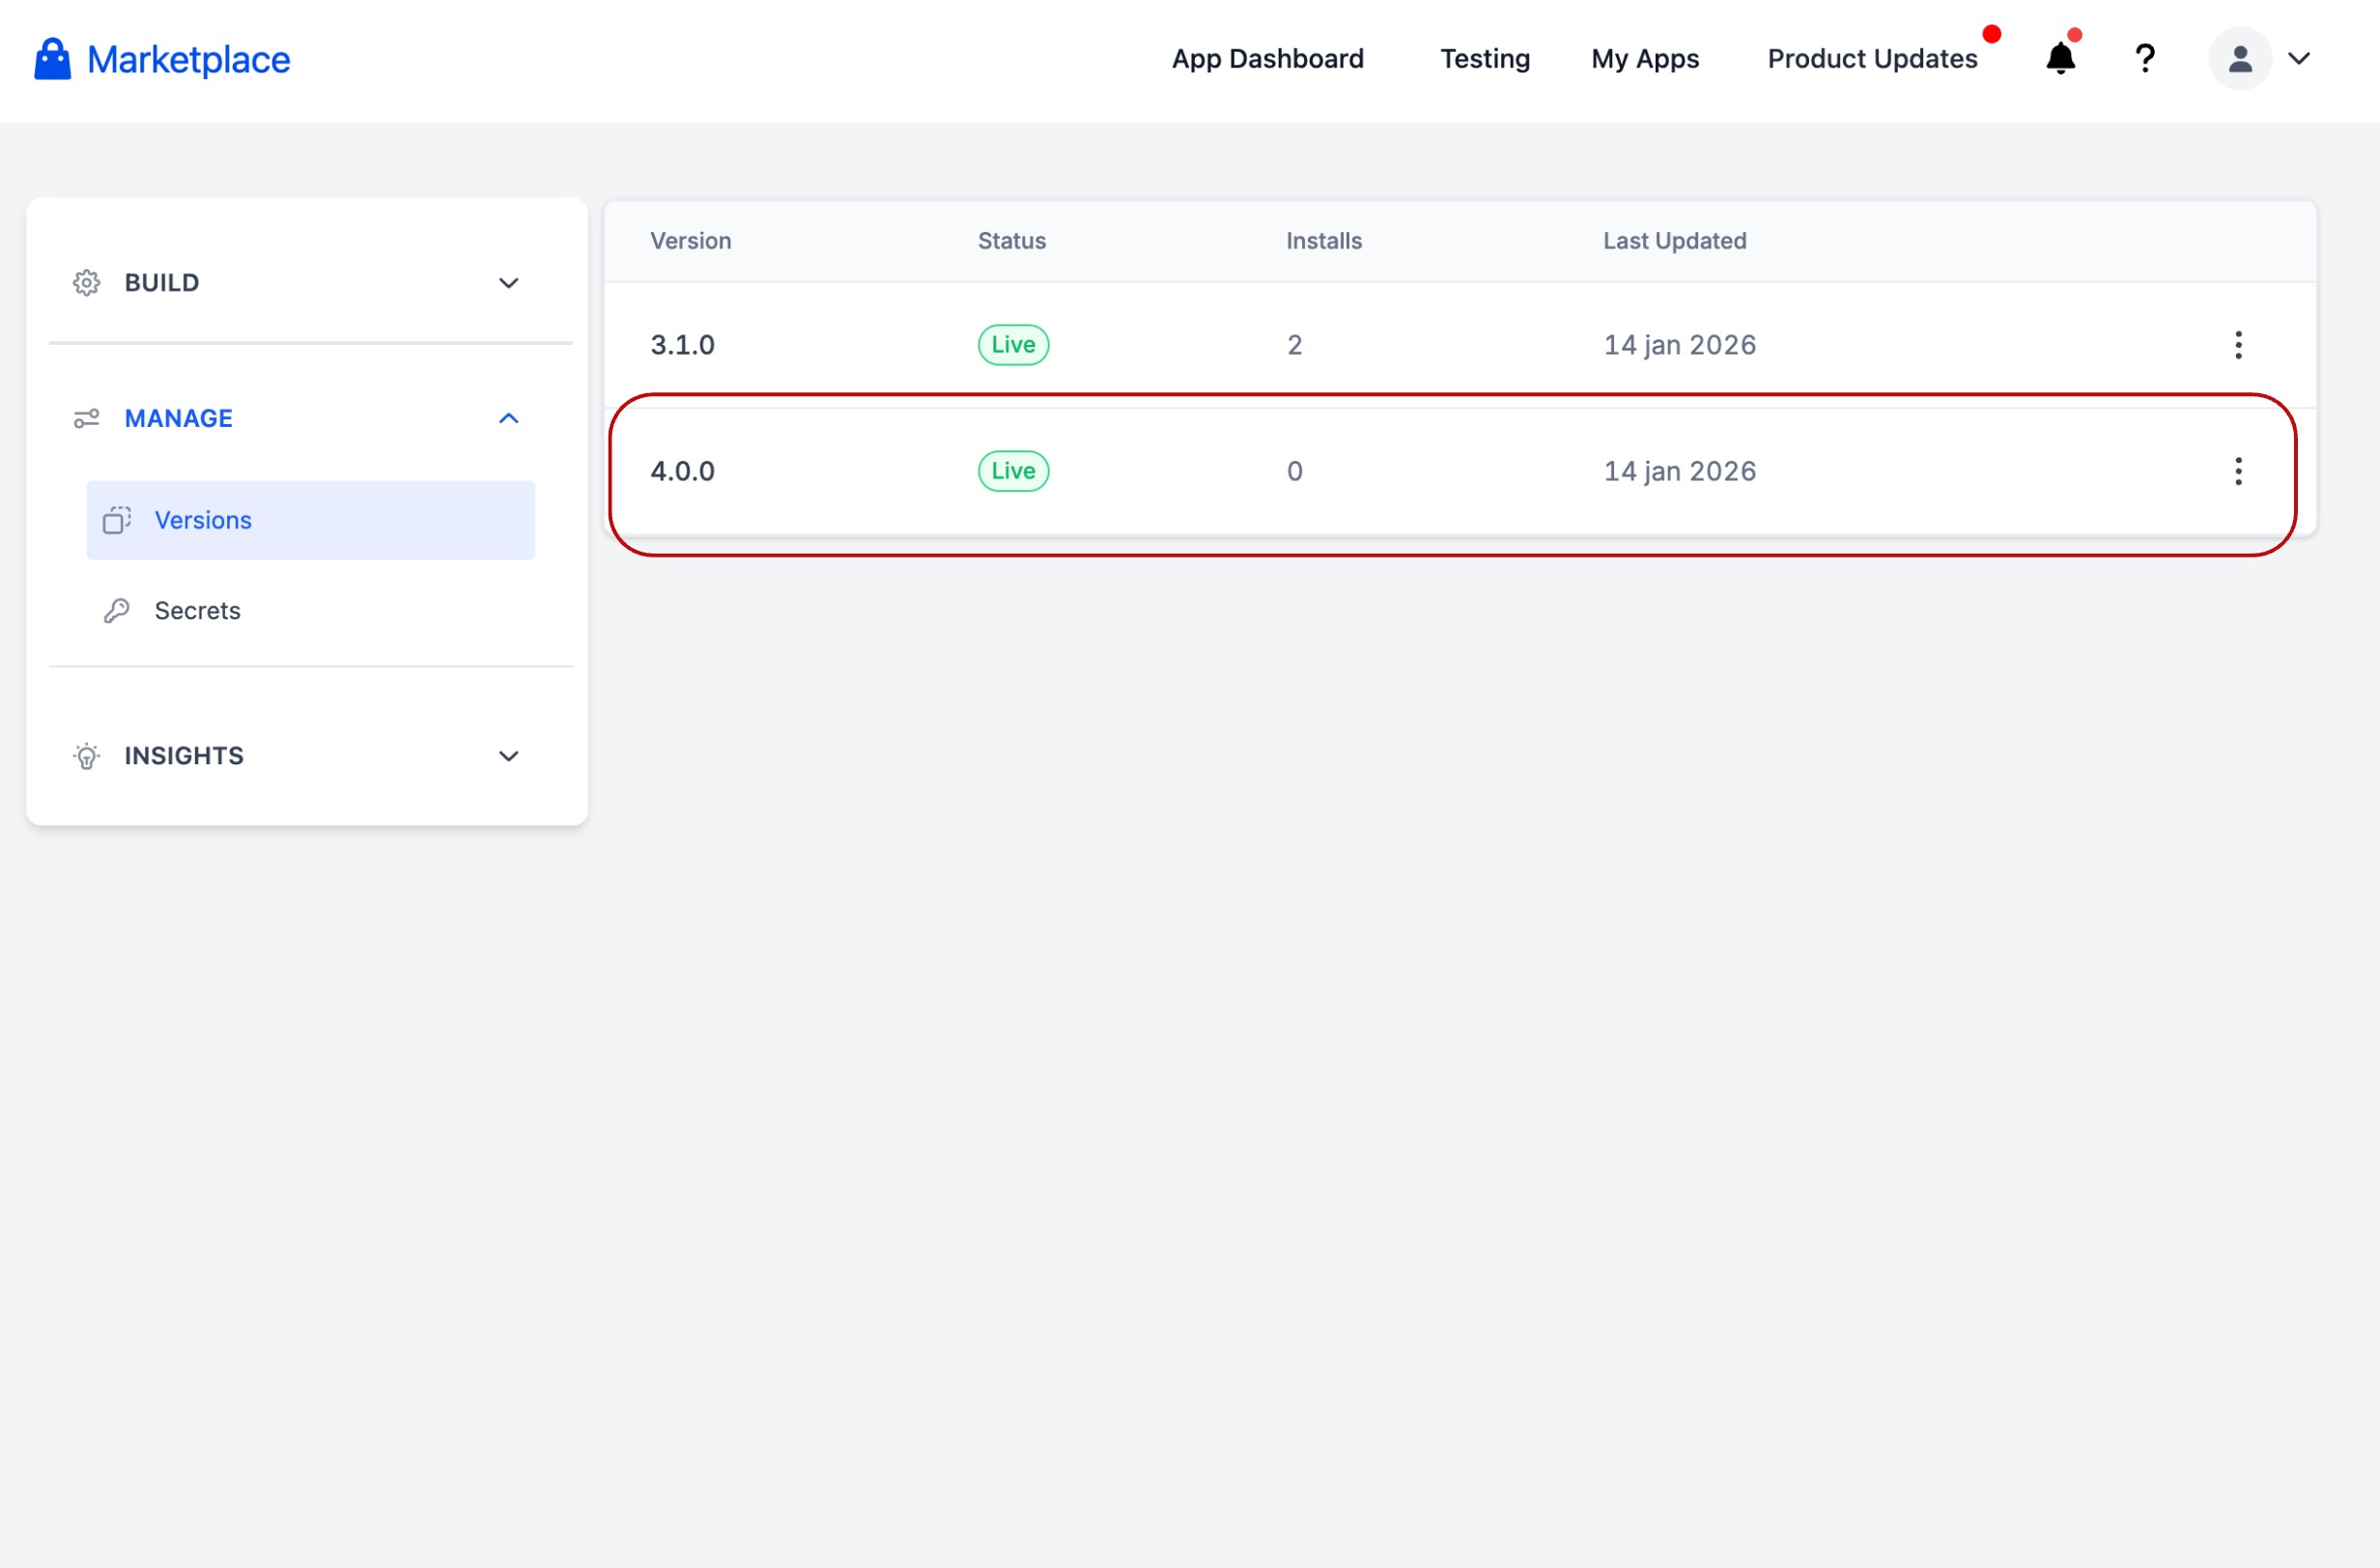Open three-dot menu for version 4.0.0

(2238, 471)
